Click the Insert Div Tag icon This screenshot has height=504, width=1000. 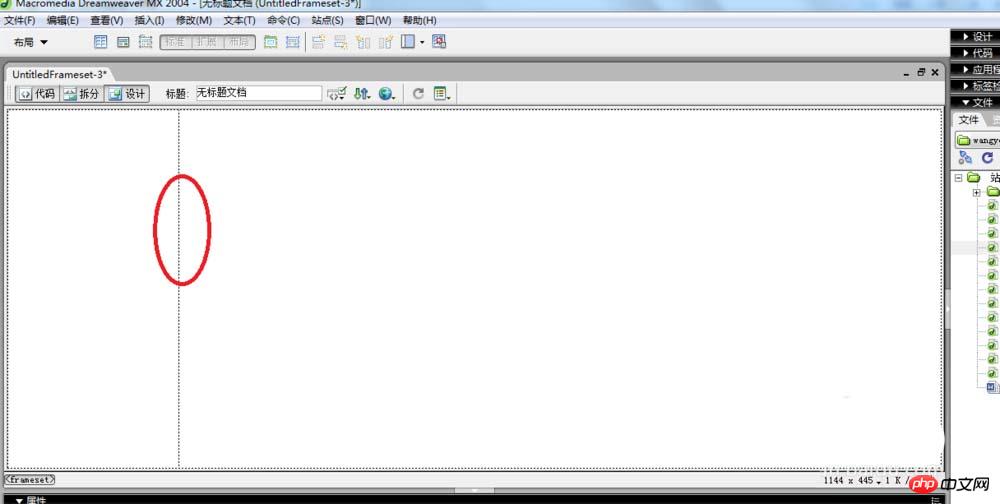[x=123, y=42]
